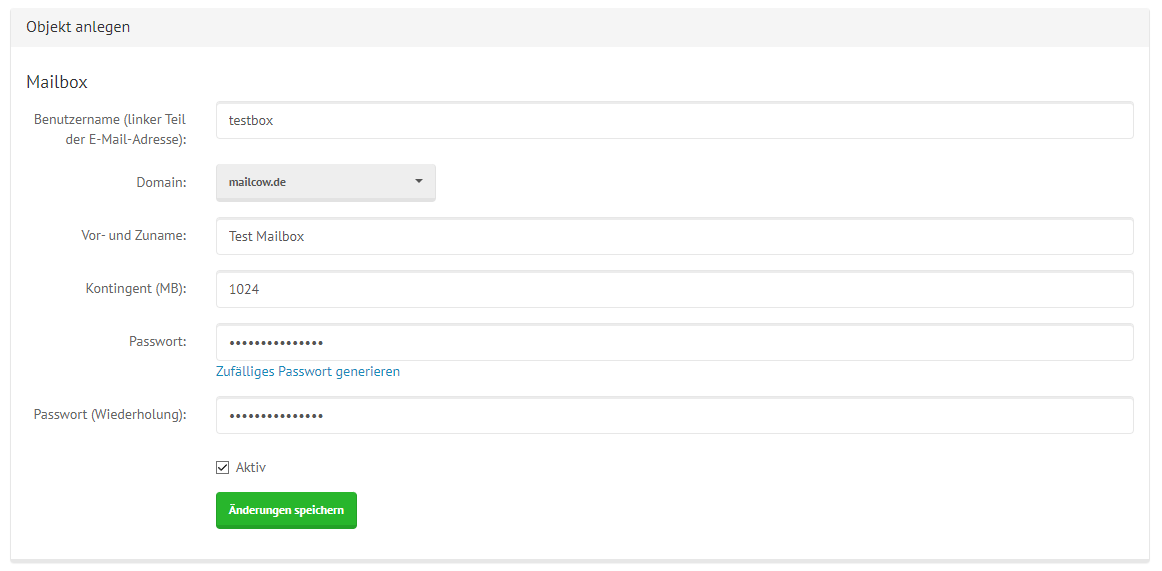
Task: Click the mailcow.de text in Domain selector
Action: point(258,182)
